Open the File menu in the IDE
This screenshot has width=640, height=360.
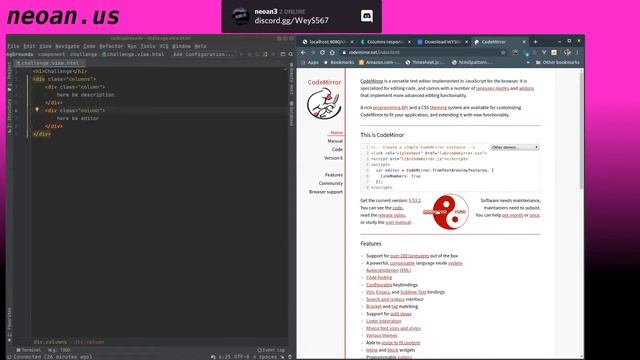pos(13,46)
